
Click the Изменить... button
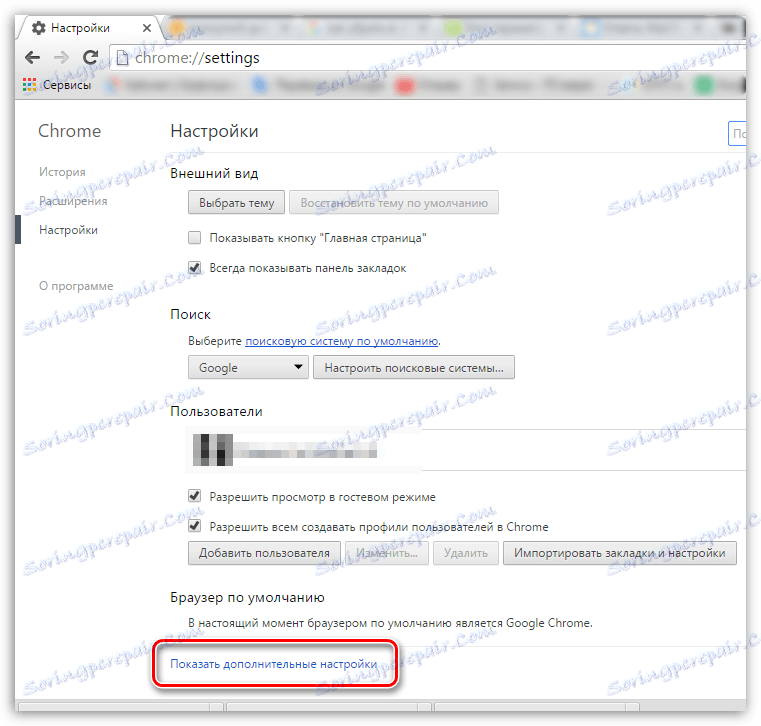tap(387, 553)
